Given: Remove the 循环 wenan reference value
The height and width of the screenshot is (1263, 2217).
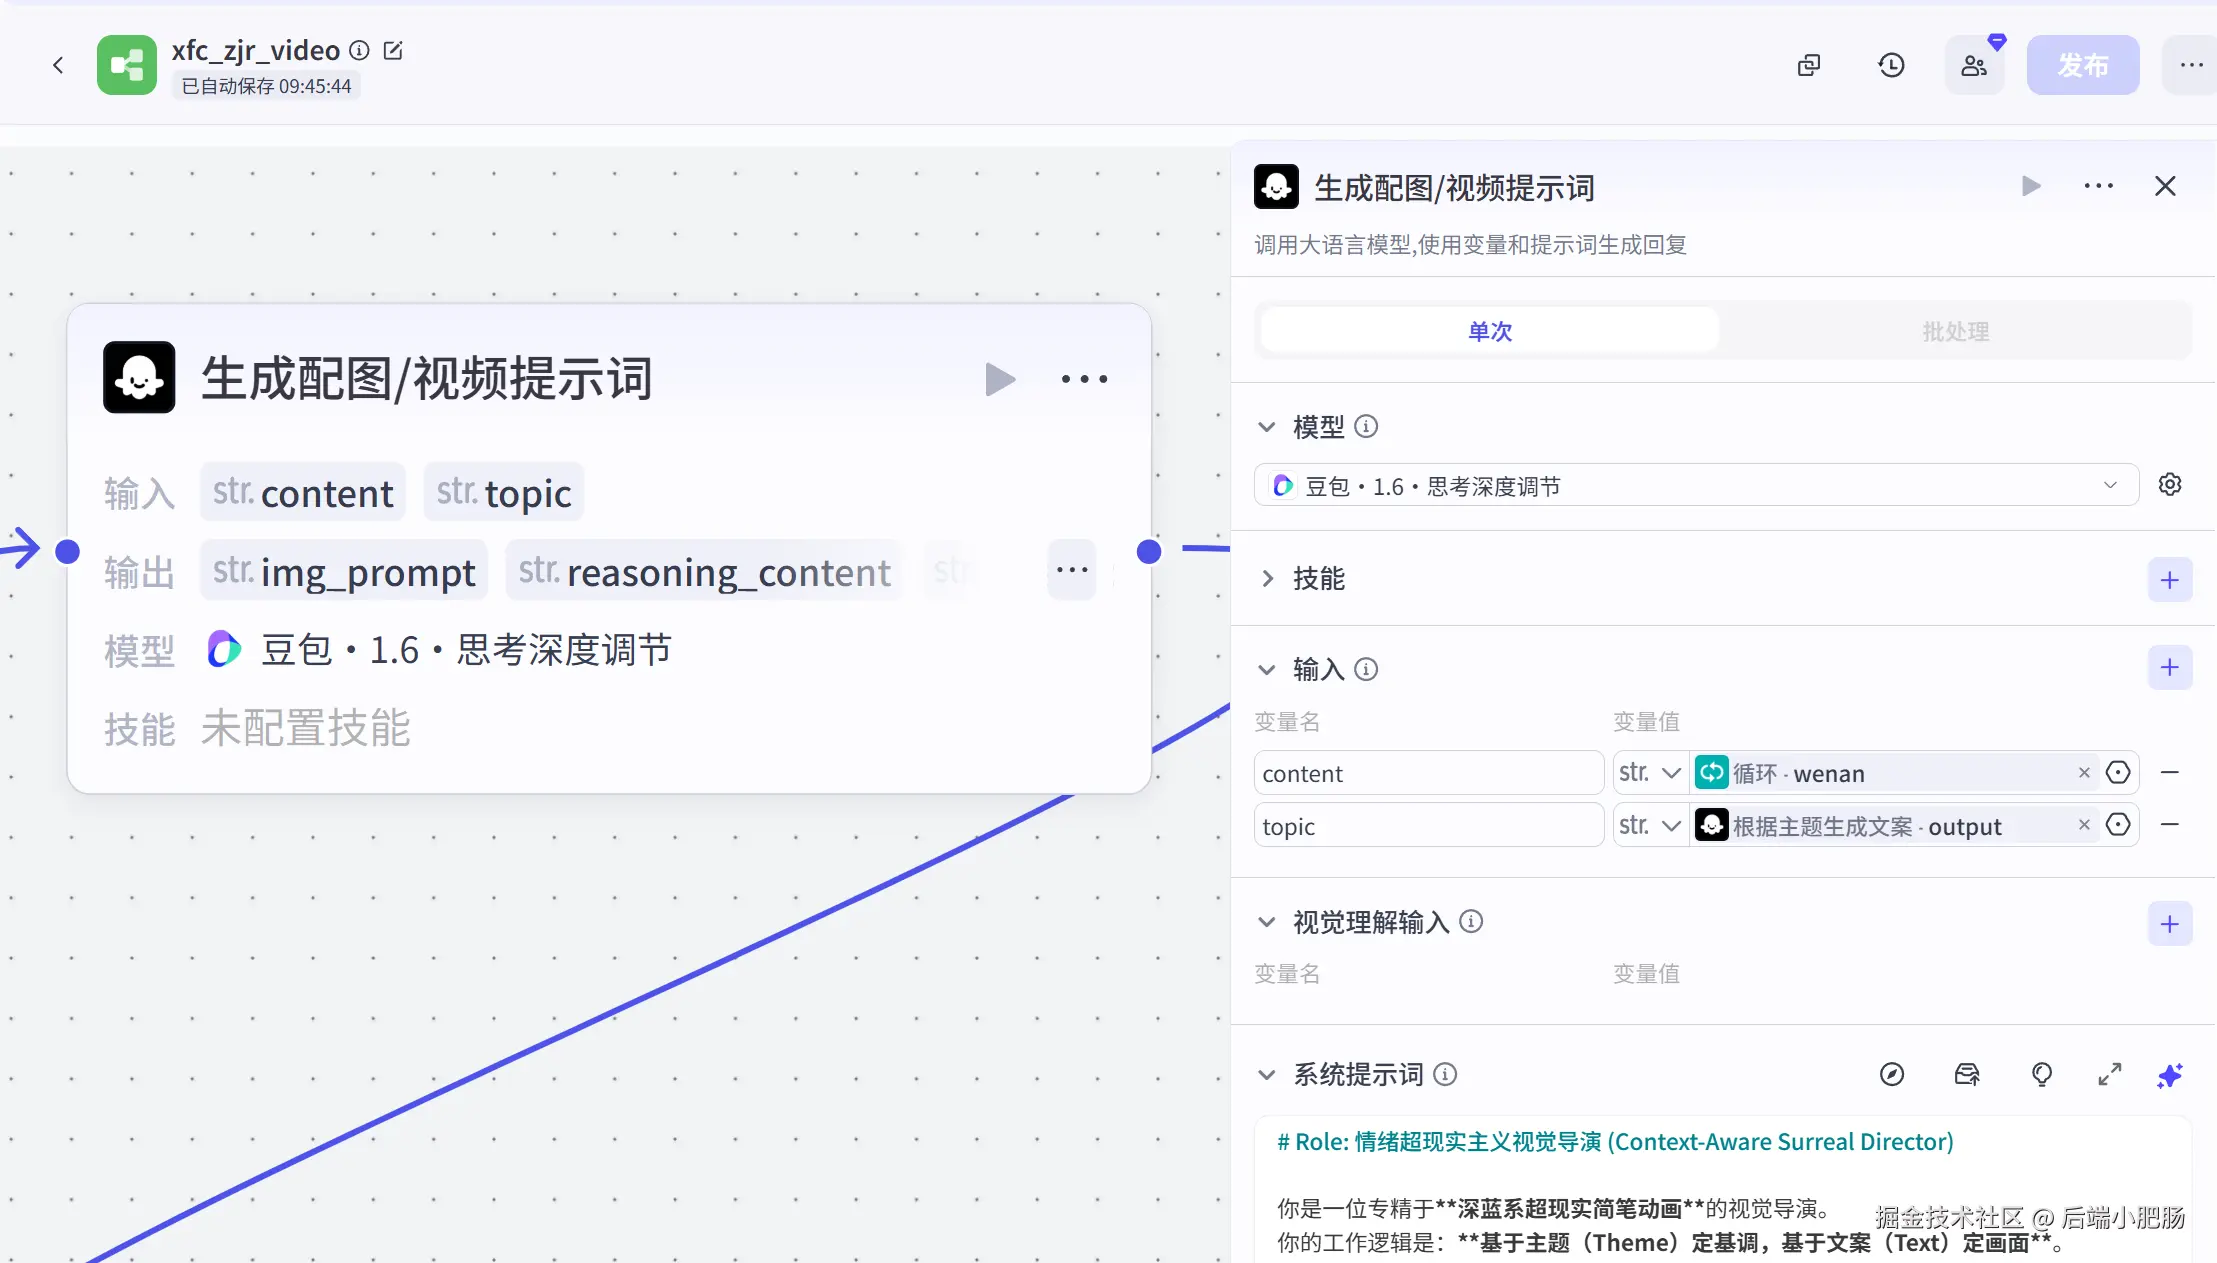Looking at the screenshot, I should click(2084, 773).
